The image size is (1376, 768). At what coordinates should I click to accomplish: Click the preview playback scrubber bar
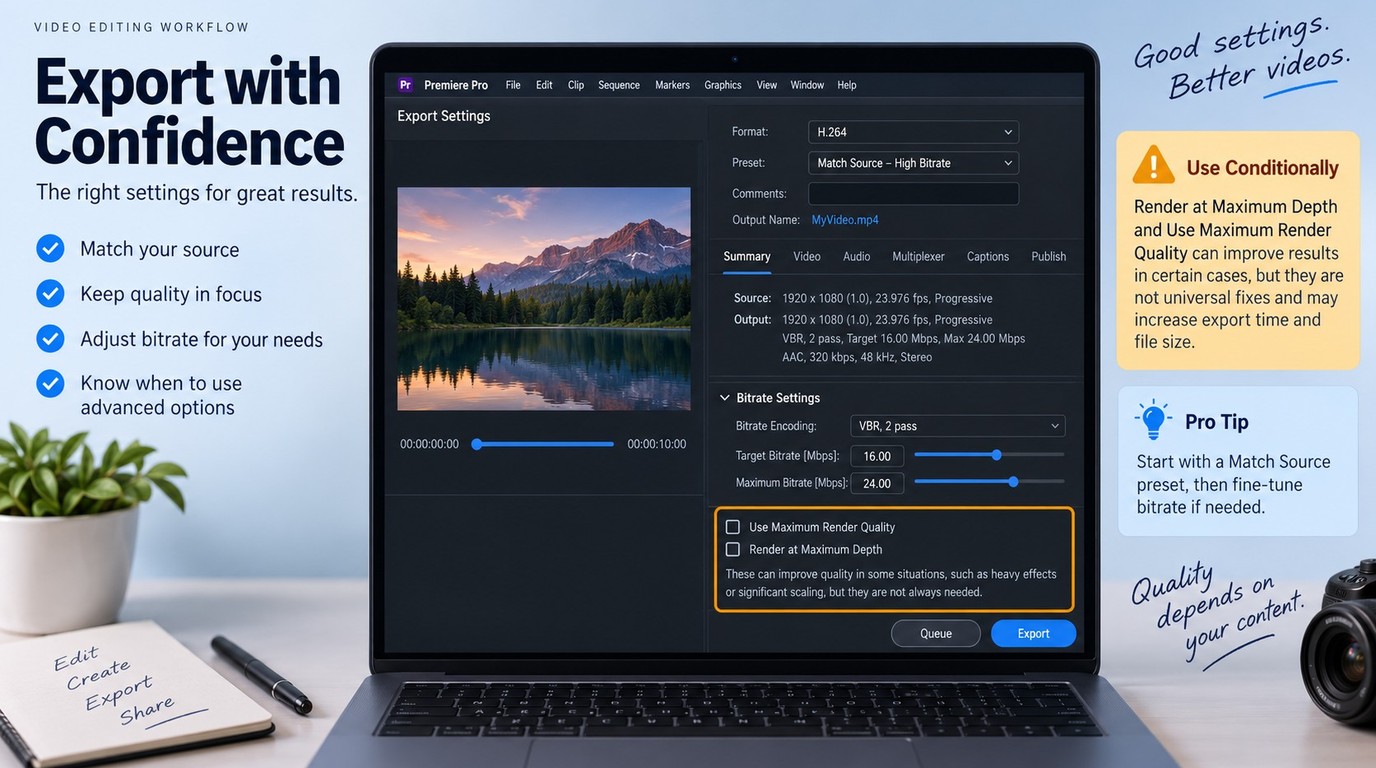[543, 444]
